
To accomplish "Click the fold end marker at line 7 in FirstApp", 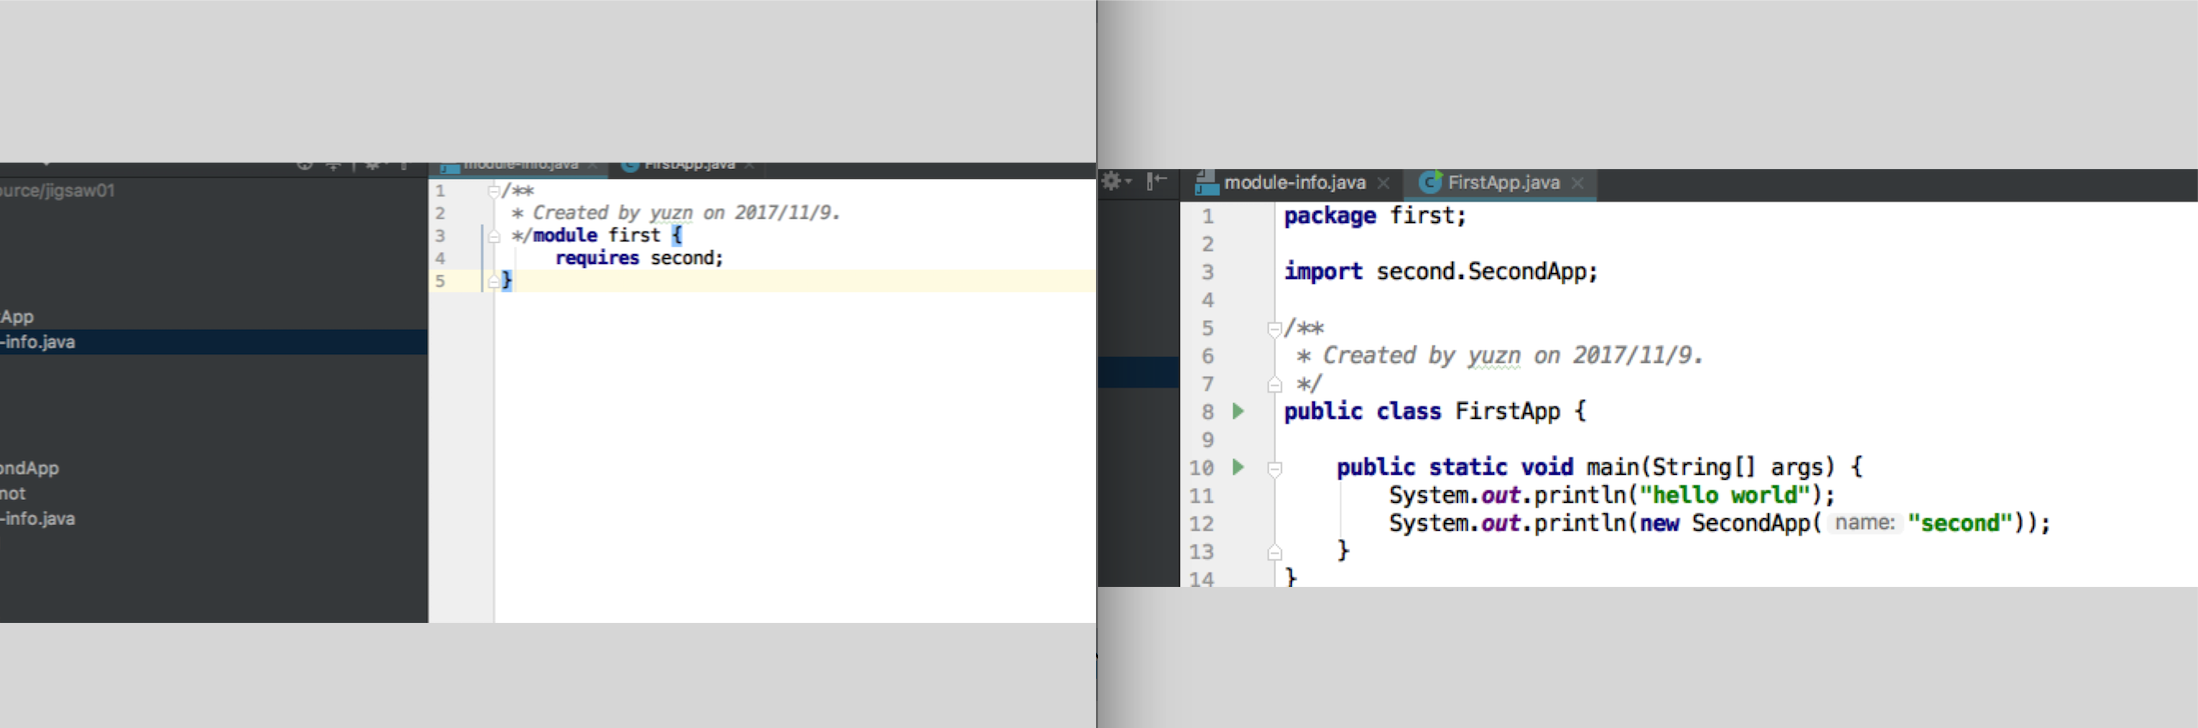I will (1274, 384).
